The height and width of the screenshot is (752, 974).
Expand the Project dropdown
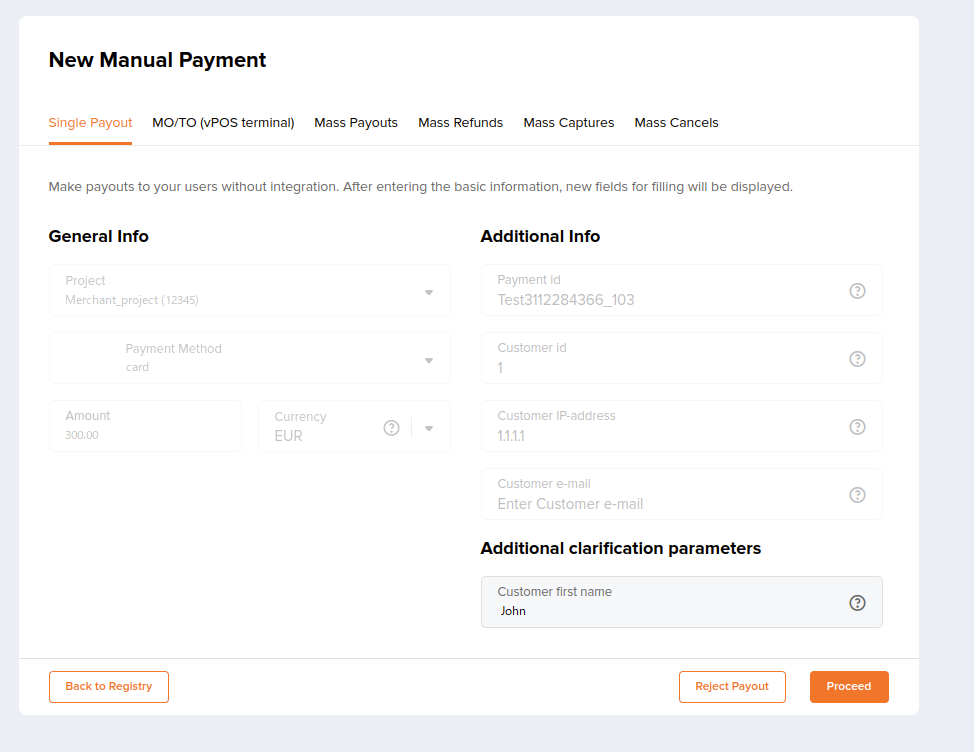pos(429,292)
